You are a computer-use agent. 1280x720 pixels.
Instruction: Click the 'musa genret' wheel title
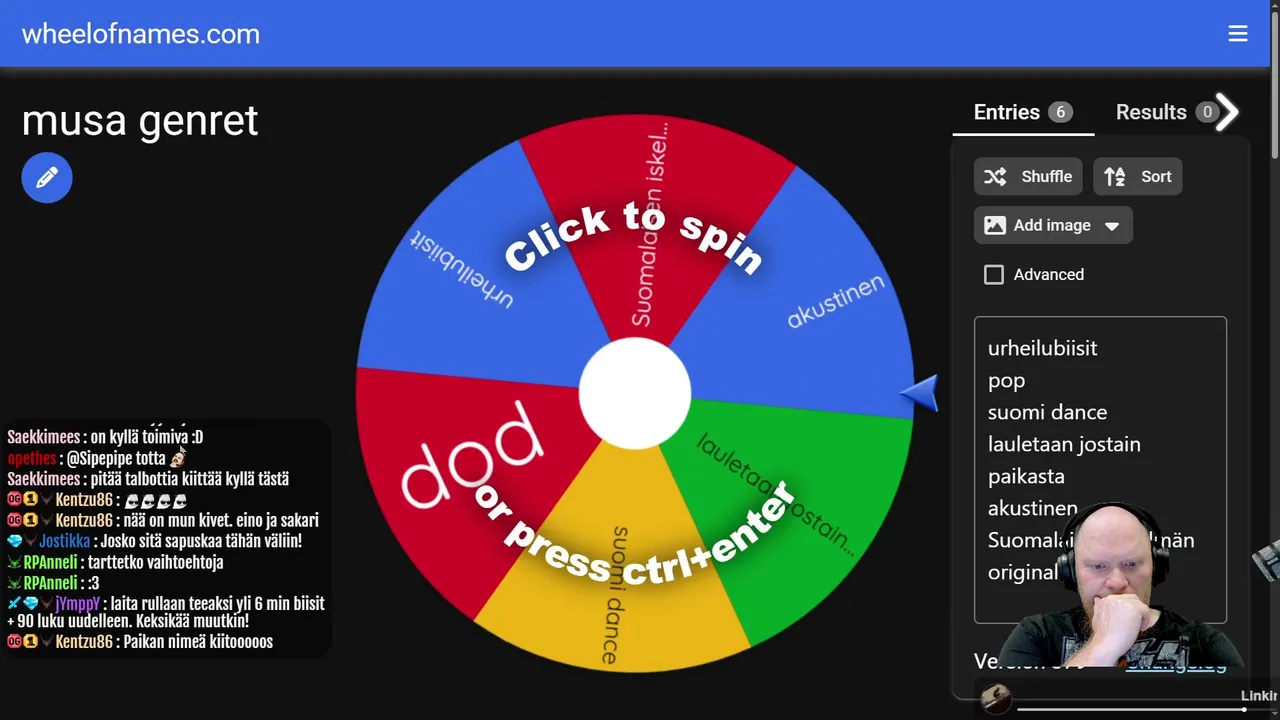[x=140, y=121]
